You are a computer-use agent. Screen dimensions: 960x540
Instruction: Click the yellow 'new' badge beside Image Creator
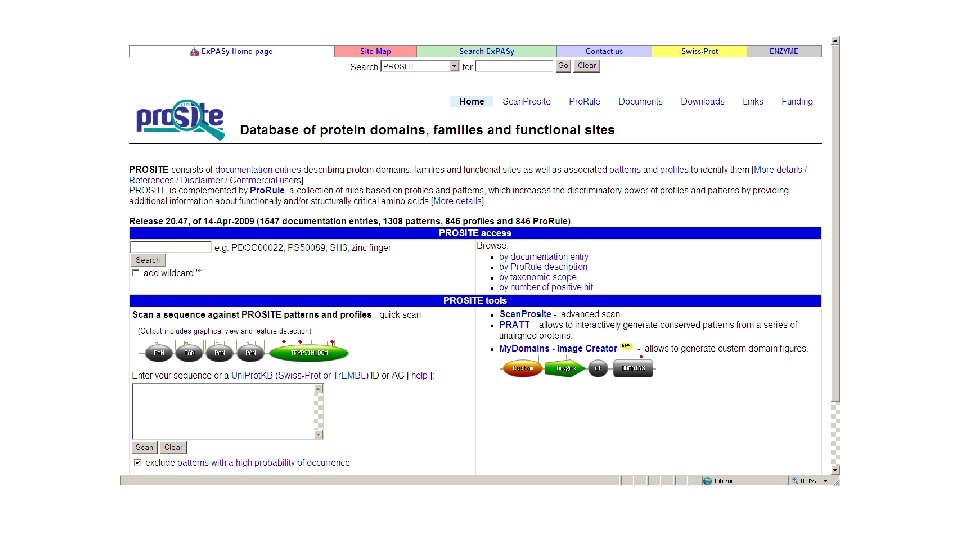tap(626, 347)
